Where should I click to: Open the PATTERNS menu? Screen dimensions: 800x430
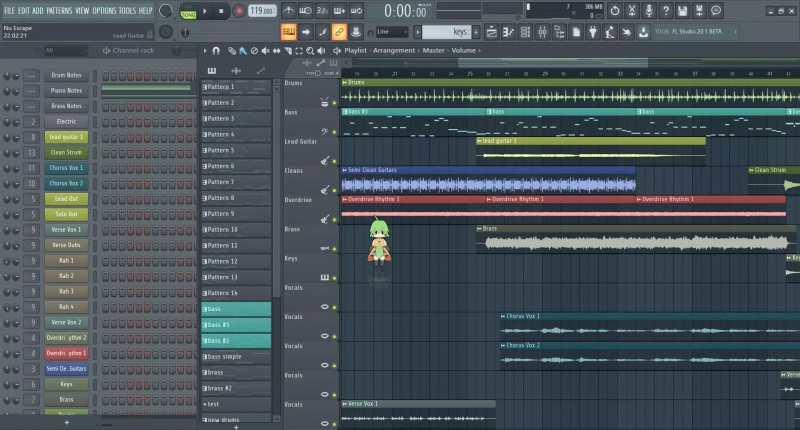(x=60, y=10)
